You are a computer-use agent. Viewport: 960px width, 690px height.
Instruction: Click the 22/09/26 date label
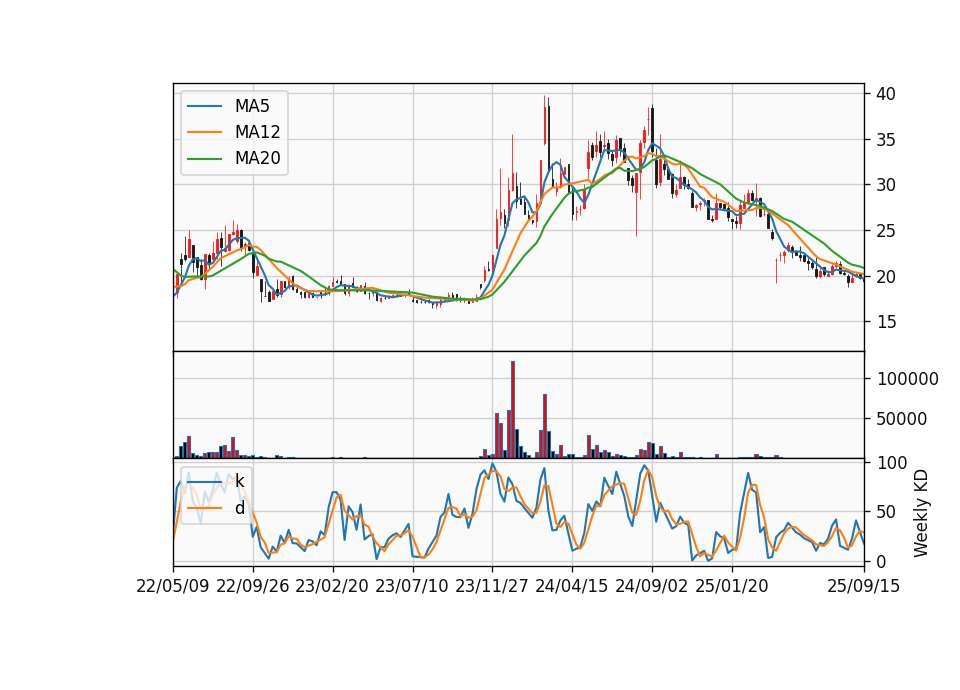point(253,586)
